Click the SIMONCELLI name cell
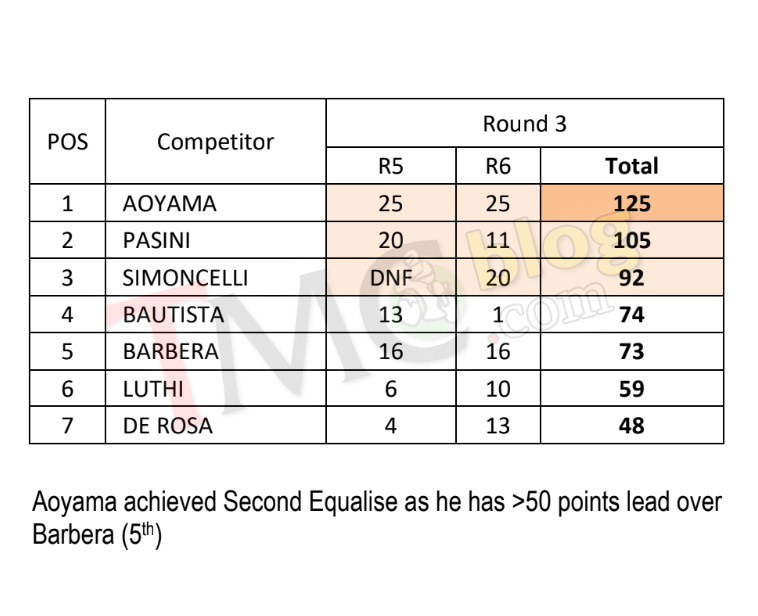This screenshot has height=616, width=758. pos(216,278)
